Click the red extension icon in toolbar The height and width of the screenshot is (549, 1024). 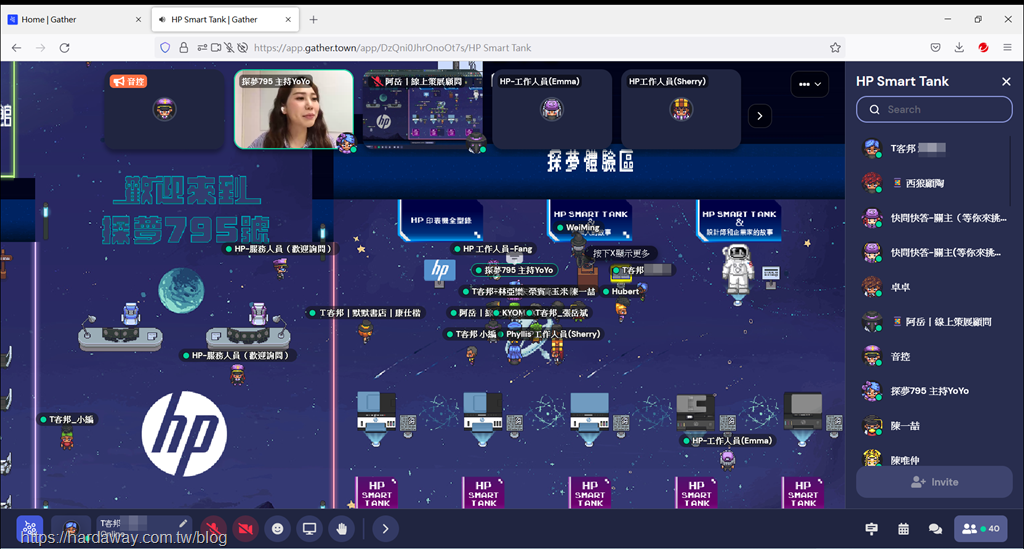(983, 48)
